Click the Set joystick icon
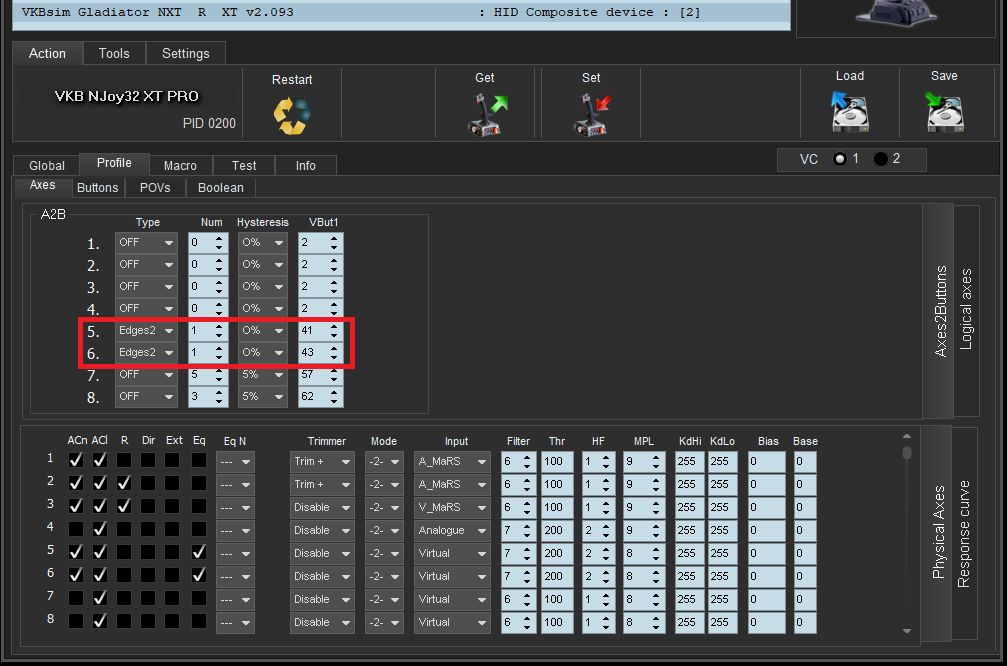This screenshot has width=1007, height=666. pyautogui.click(x=591, y=114)
